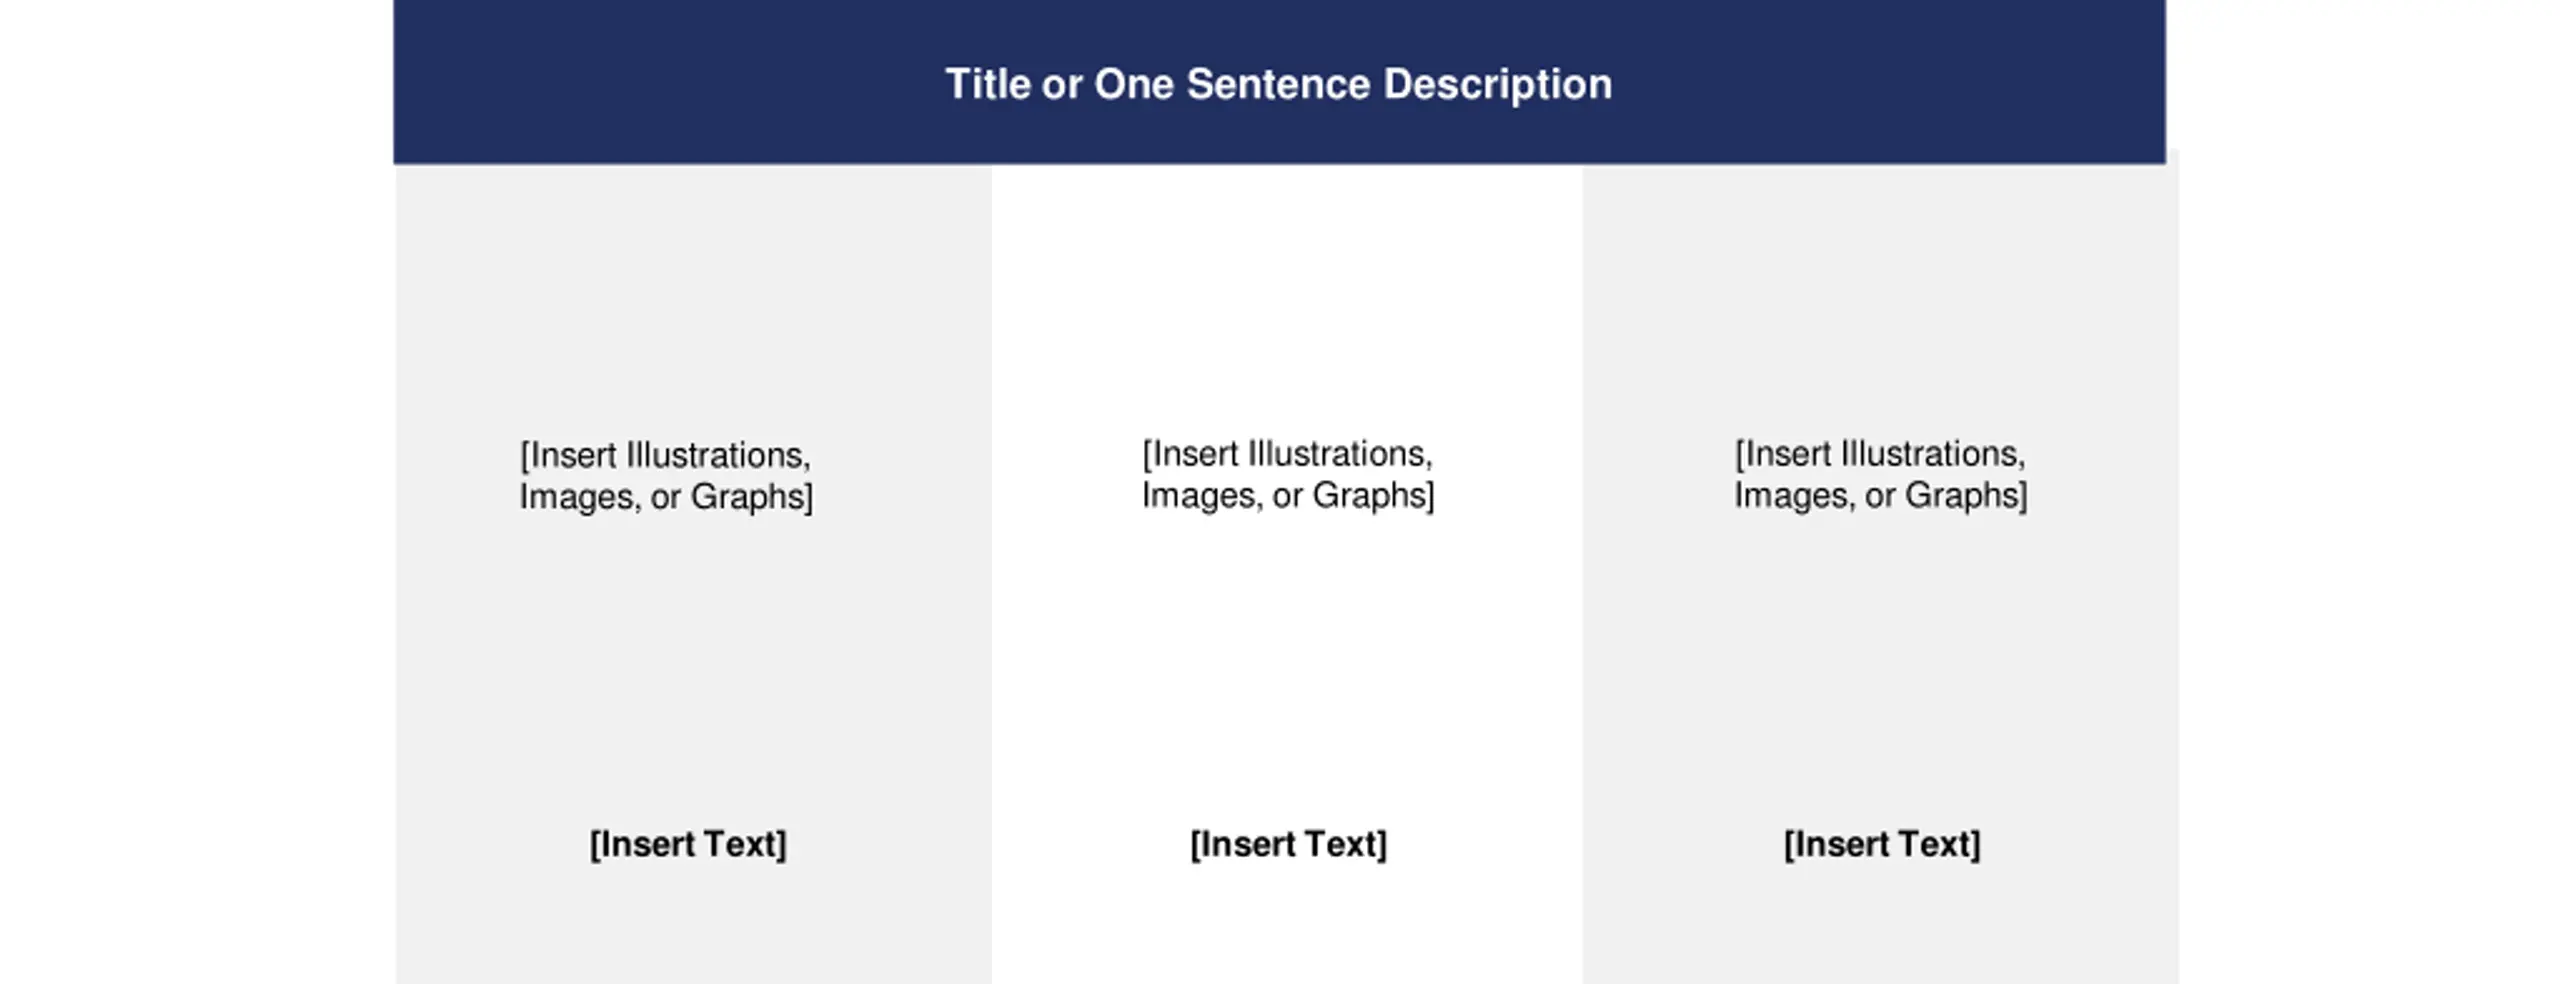
Task: Click navy banner area right of the title
Action: [1890, 82]
